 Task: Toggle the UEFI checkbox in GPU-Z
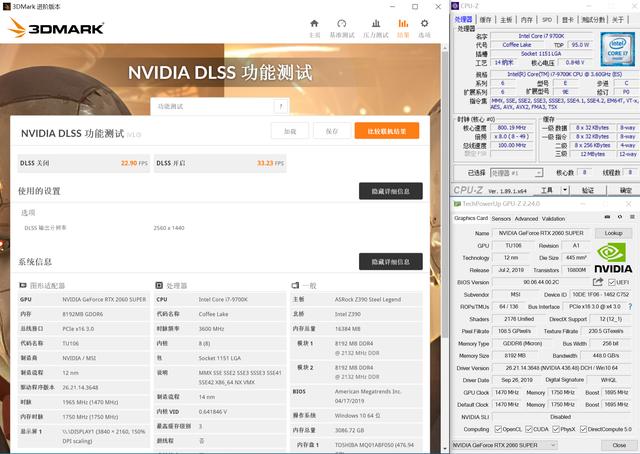[611, 282]
